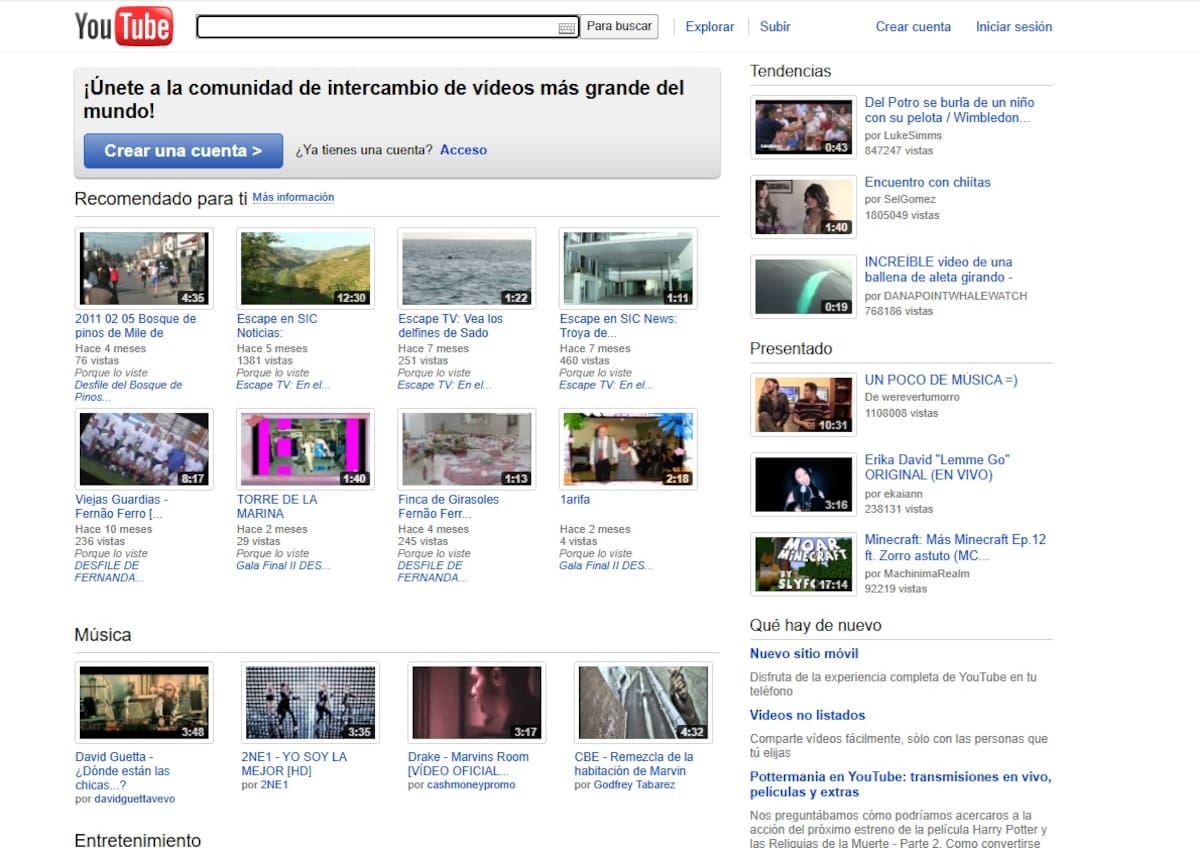This screenshot has width=1200, height=848.
Task: Open Minecraft video thumbnail
Action: pos(803,564)
